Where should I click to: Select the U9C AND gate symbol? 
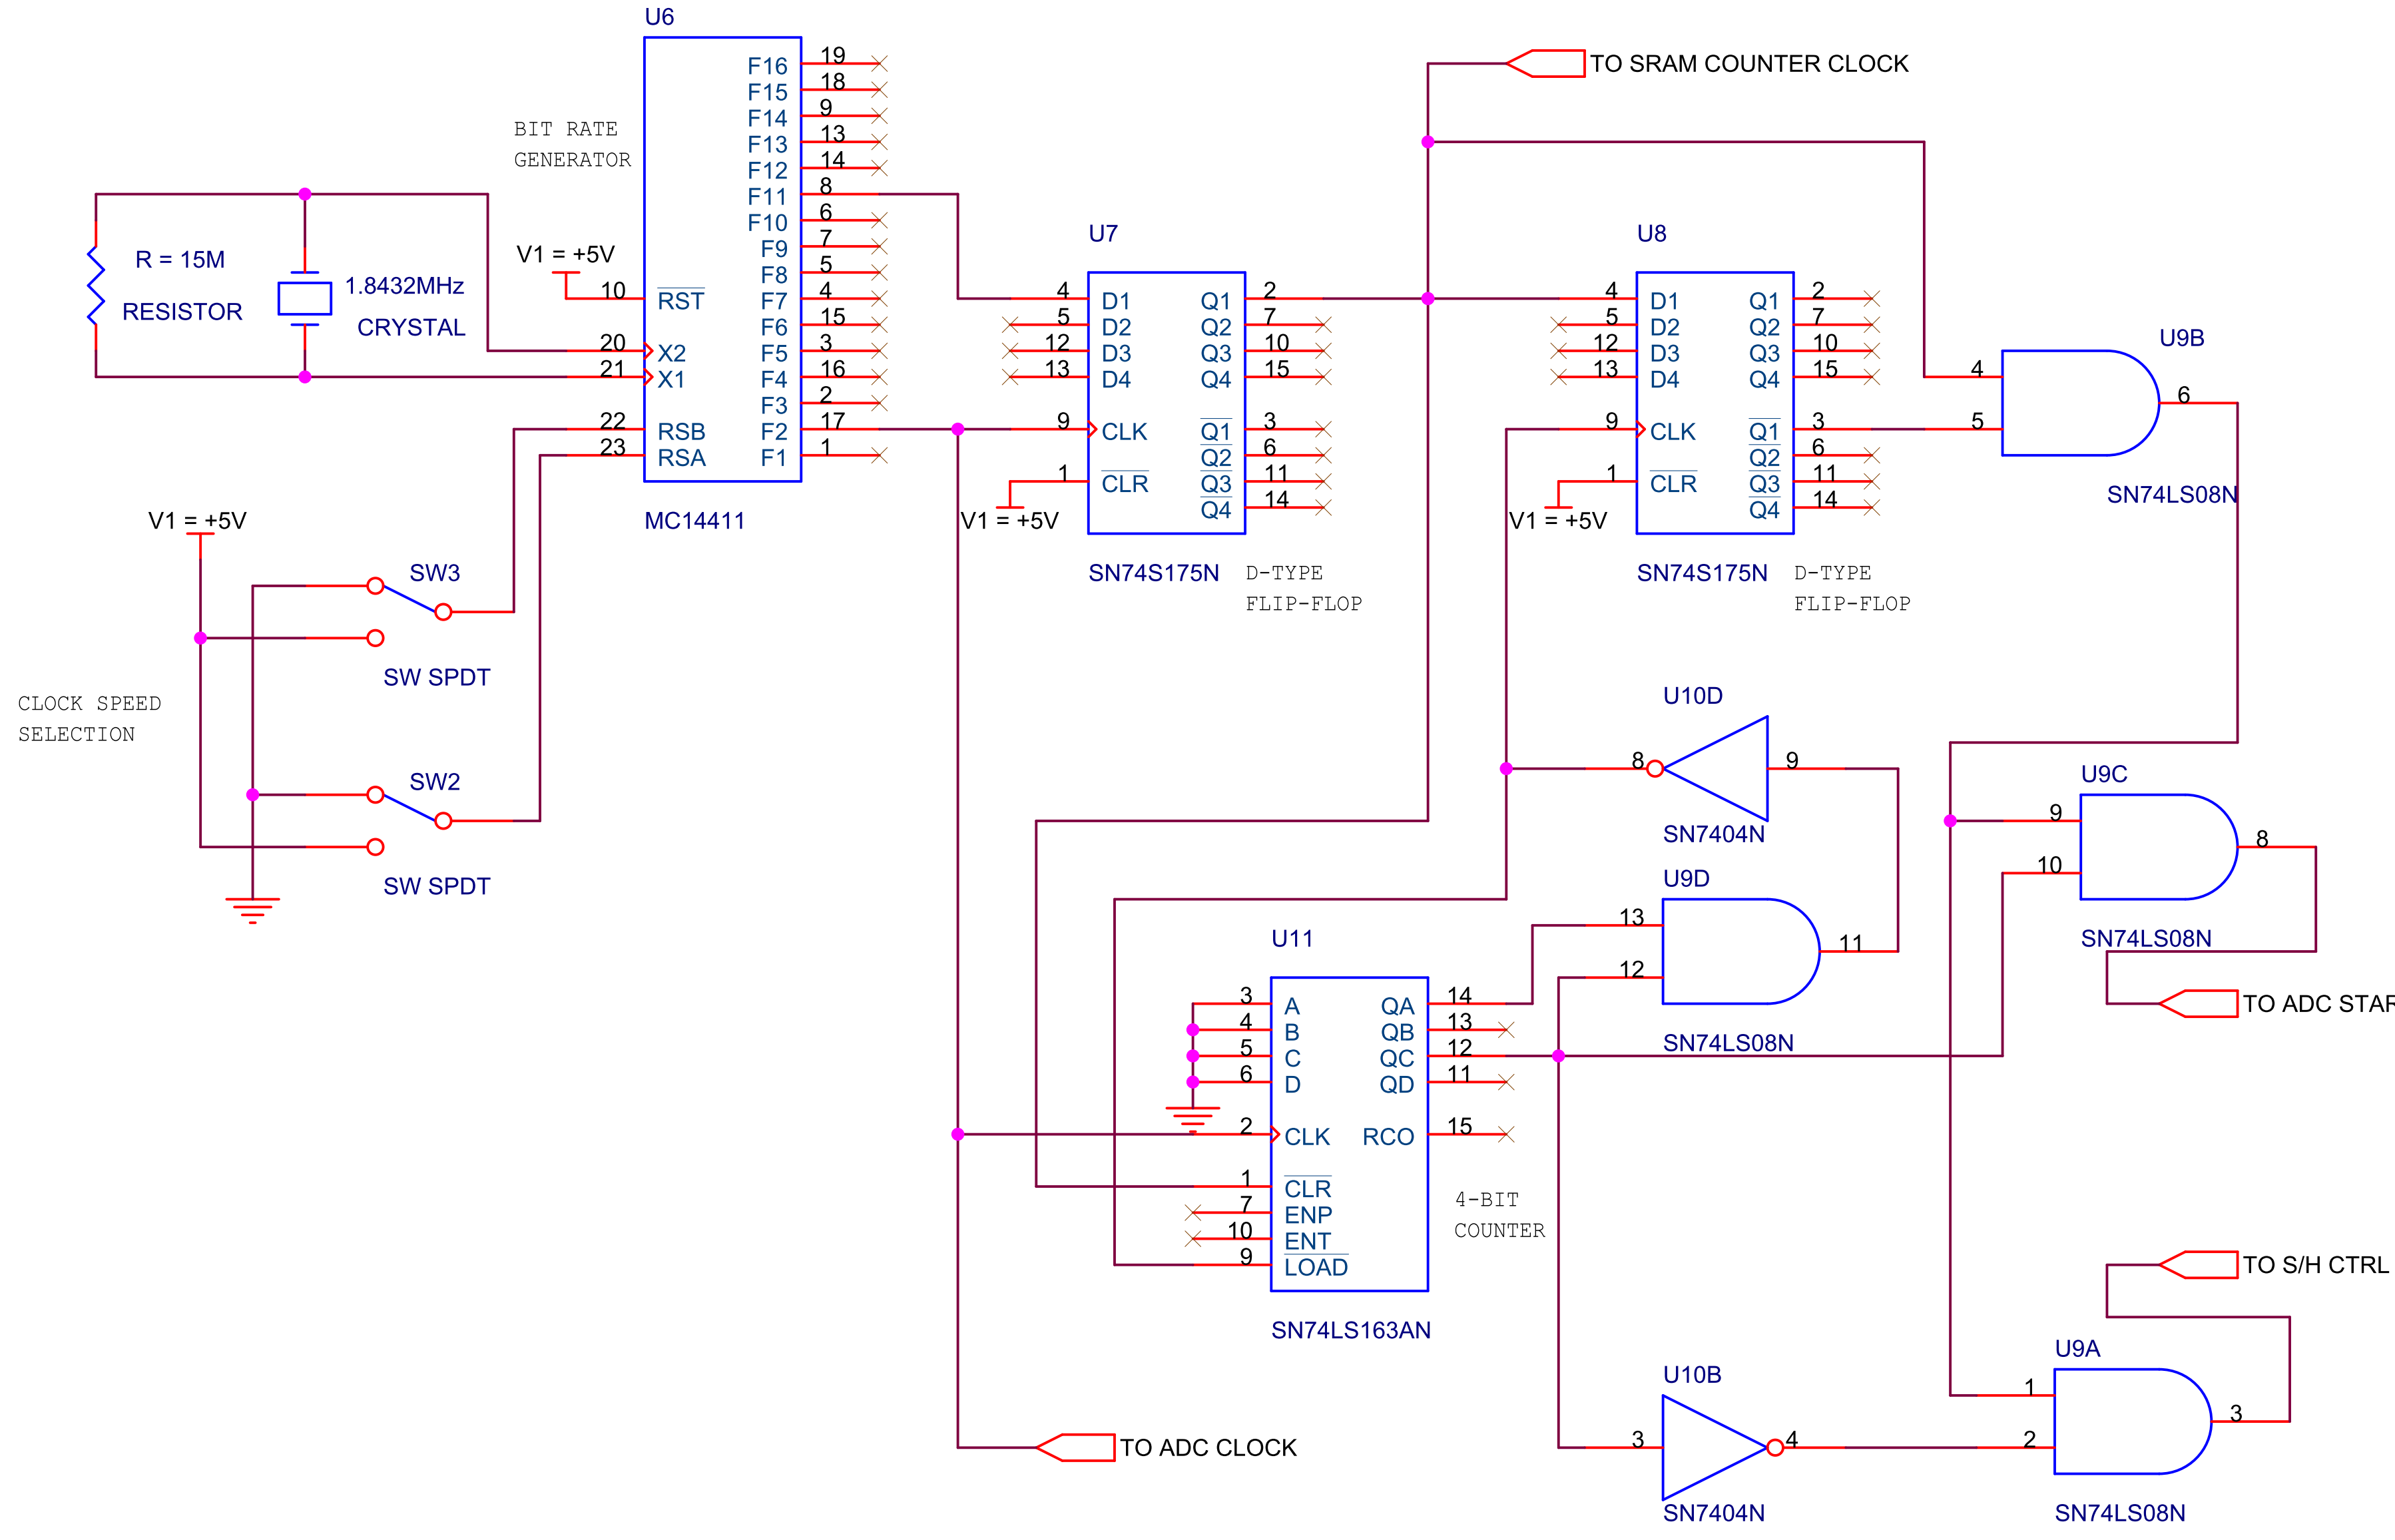[x=2158, y=847]
